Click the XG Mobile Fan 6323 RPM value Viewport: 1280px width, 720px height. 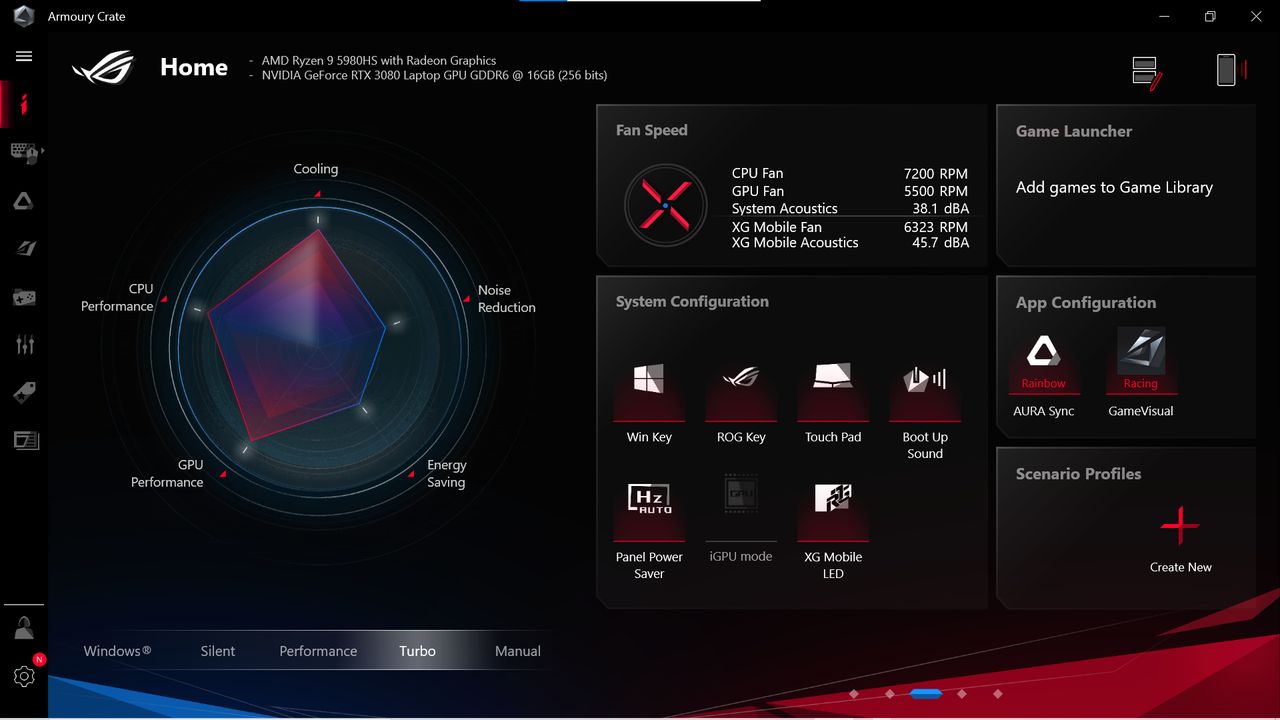pyautogui.click(x=935, y=227)
